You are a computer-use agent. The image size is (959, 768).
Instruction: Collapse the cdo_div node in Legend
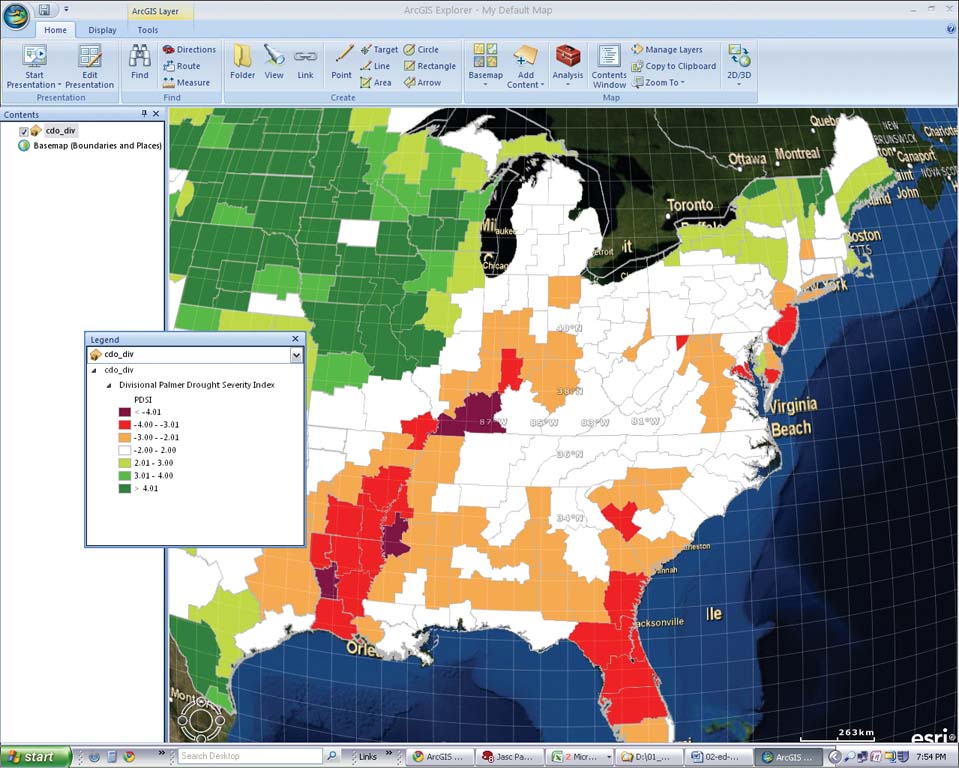94,371
